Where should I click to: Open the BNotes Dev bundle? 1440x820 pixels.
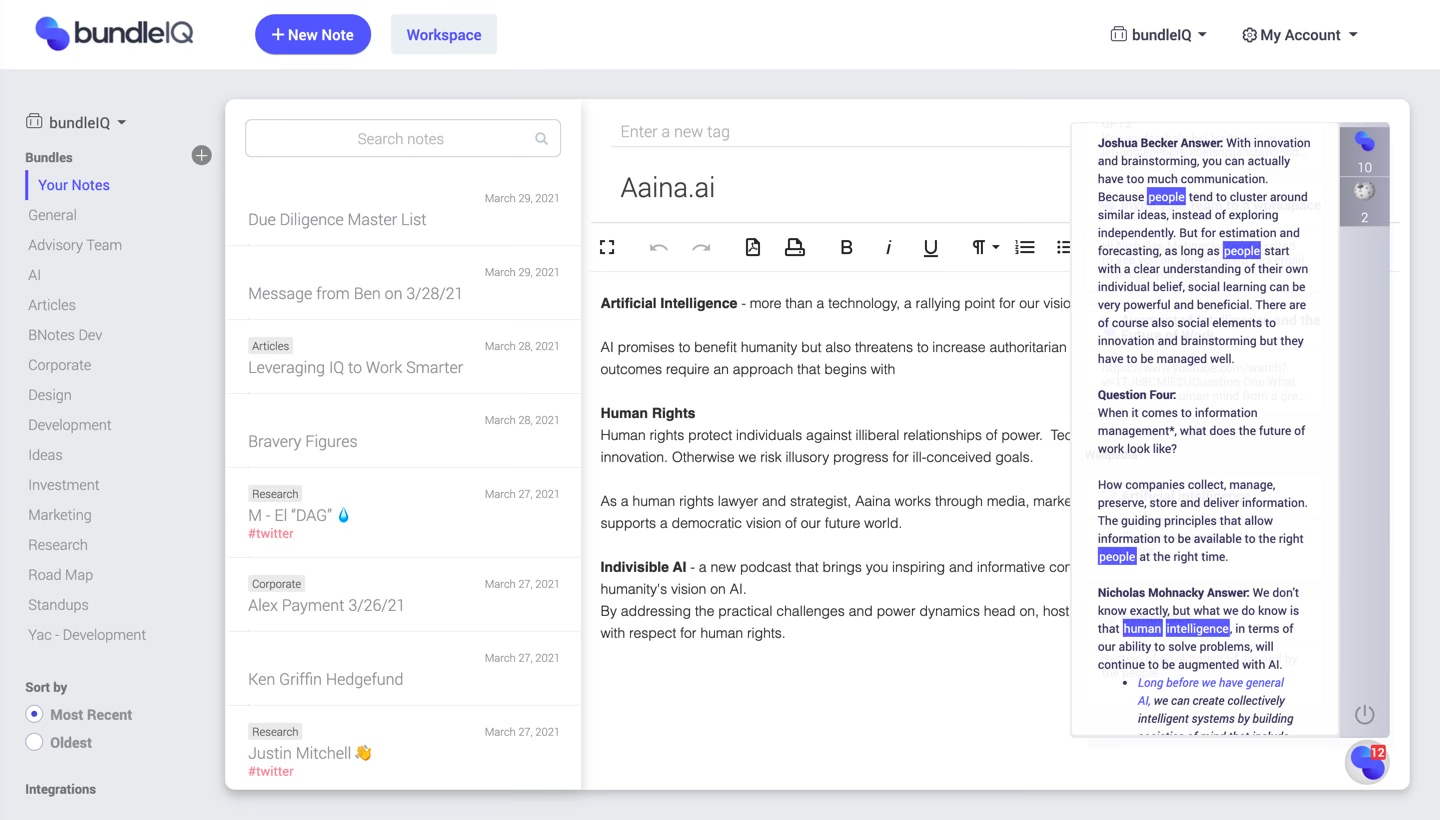[x=65, y=335]
